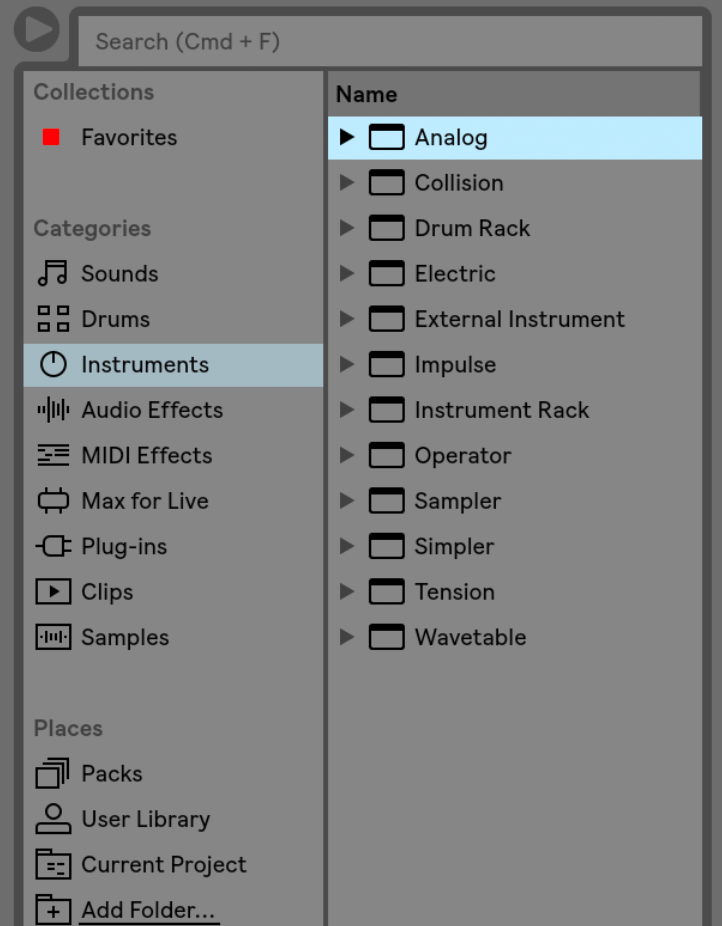The image size is (722, 926).
Task: Open the Plug-ins section icon
Action: coord(52,546)
